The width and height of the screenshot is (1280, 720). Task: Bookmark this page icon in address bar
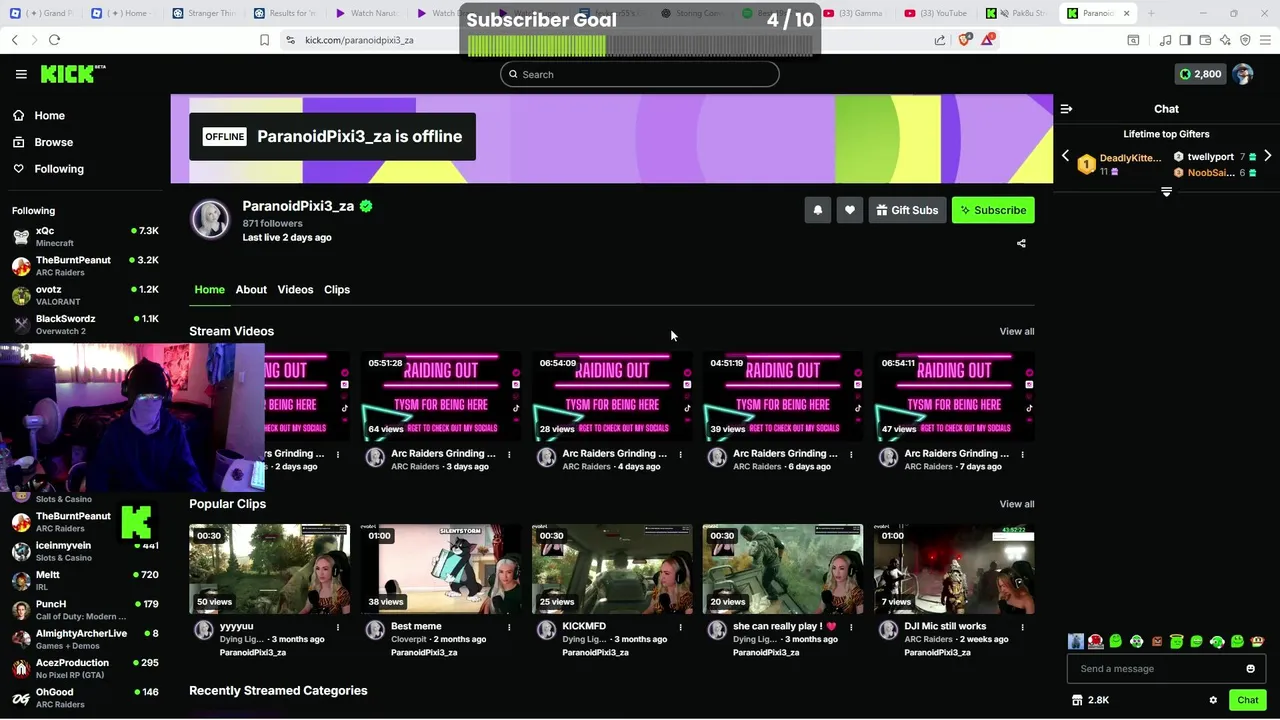click(264, 40)
